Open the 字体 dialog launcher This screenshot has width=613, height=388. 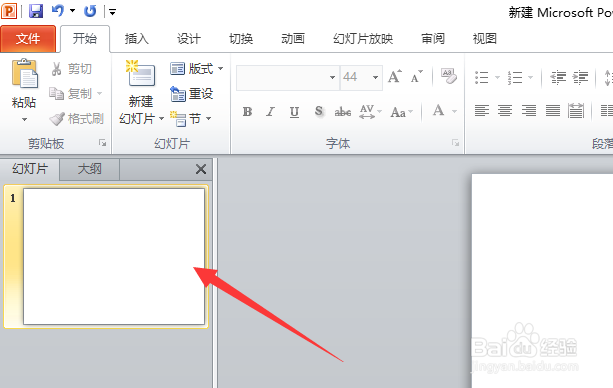(x=455, y=143)
